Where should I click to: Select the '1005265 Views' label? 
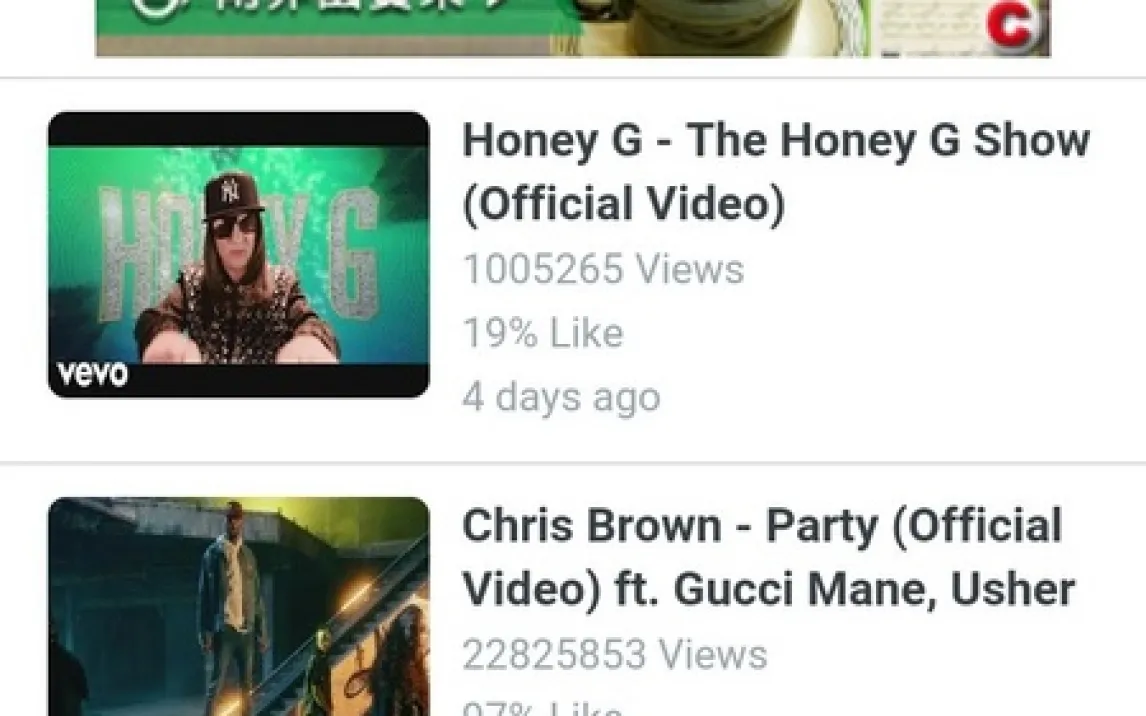coord(603,268)
